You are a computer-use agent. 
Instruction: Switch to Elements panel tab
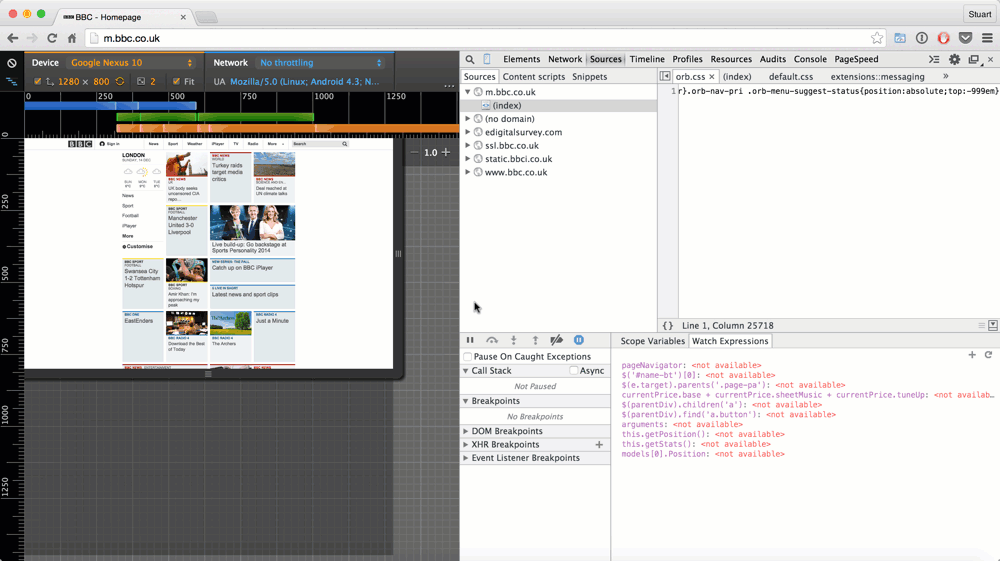[521, 59]
